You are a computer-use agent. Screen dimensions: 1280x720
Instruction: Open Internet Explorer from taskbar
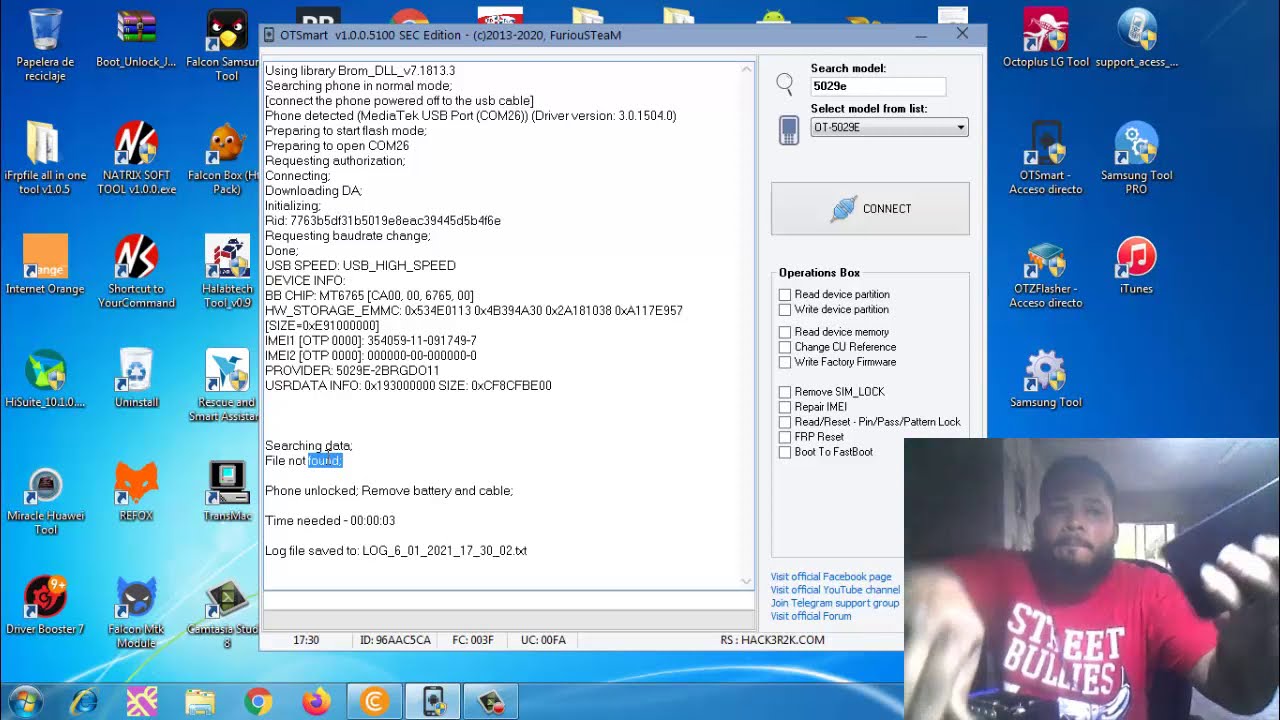click(x=84, y=702)
